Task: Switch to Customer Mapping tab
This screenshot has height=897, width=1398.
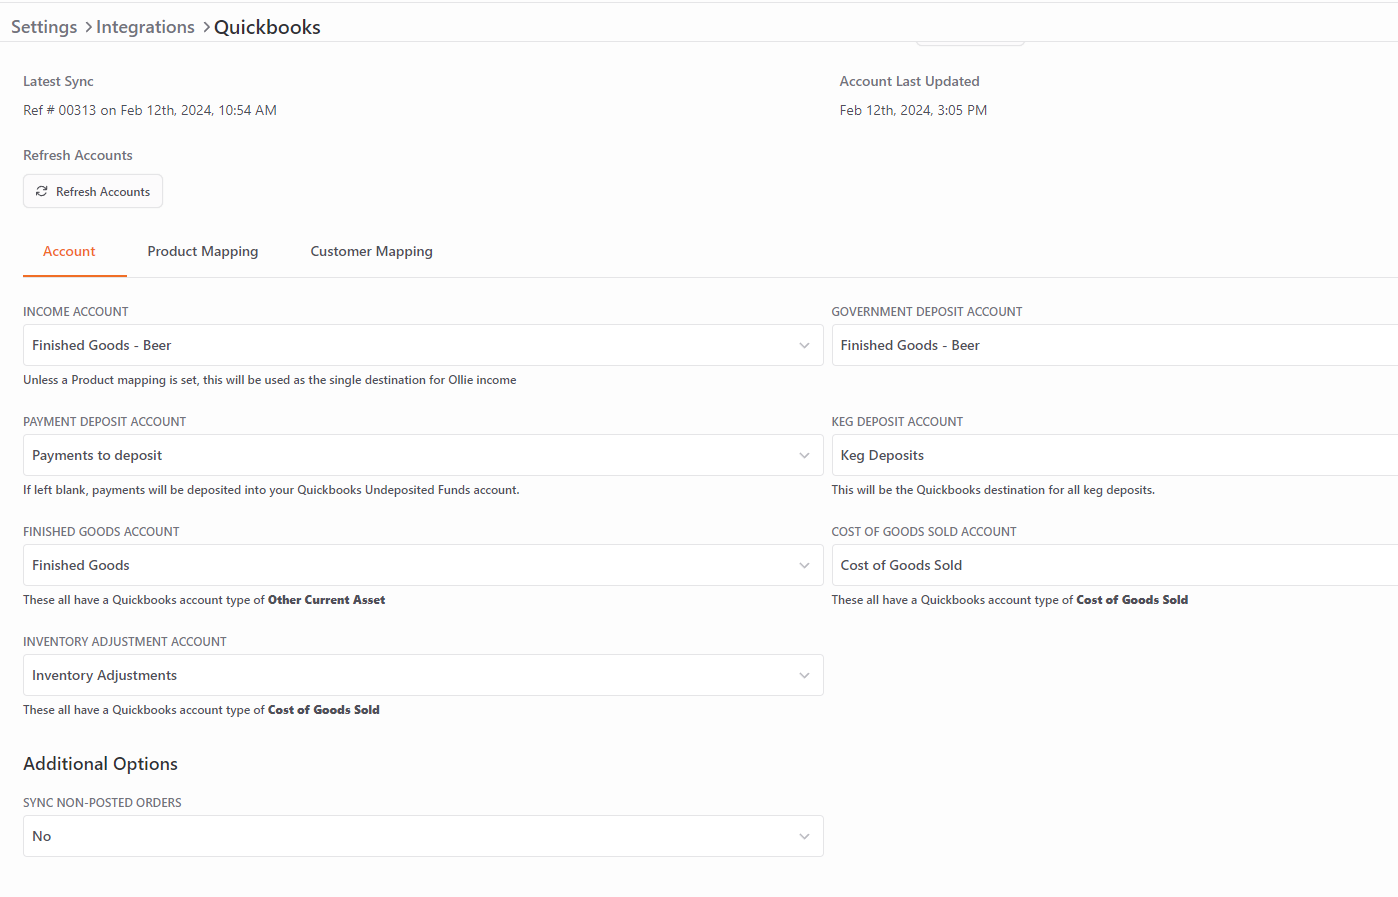Action: pyautogui.click(x=371, y=251)
